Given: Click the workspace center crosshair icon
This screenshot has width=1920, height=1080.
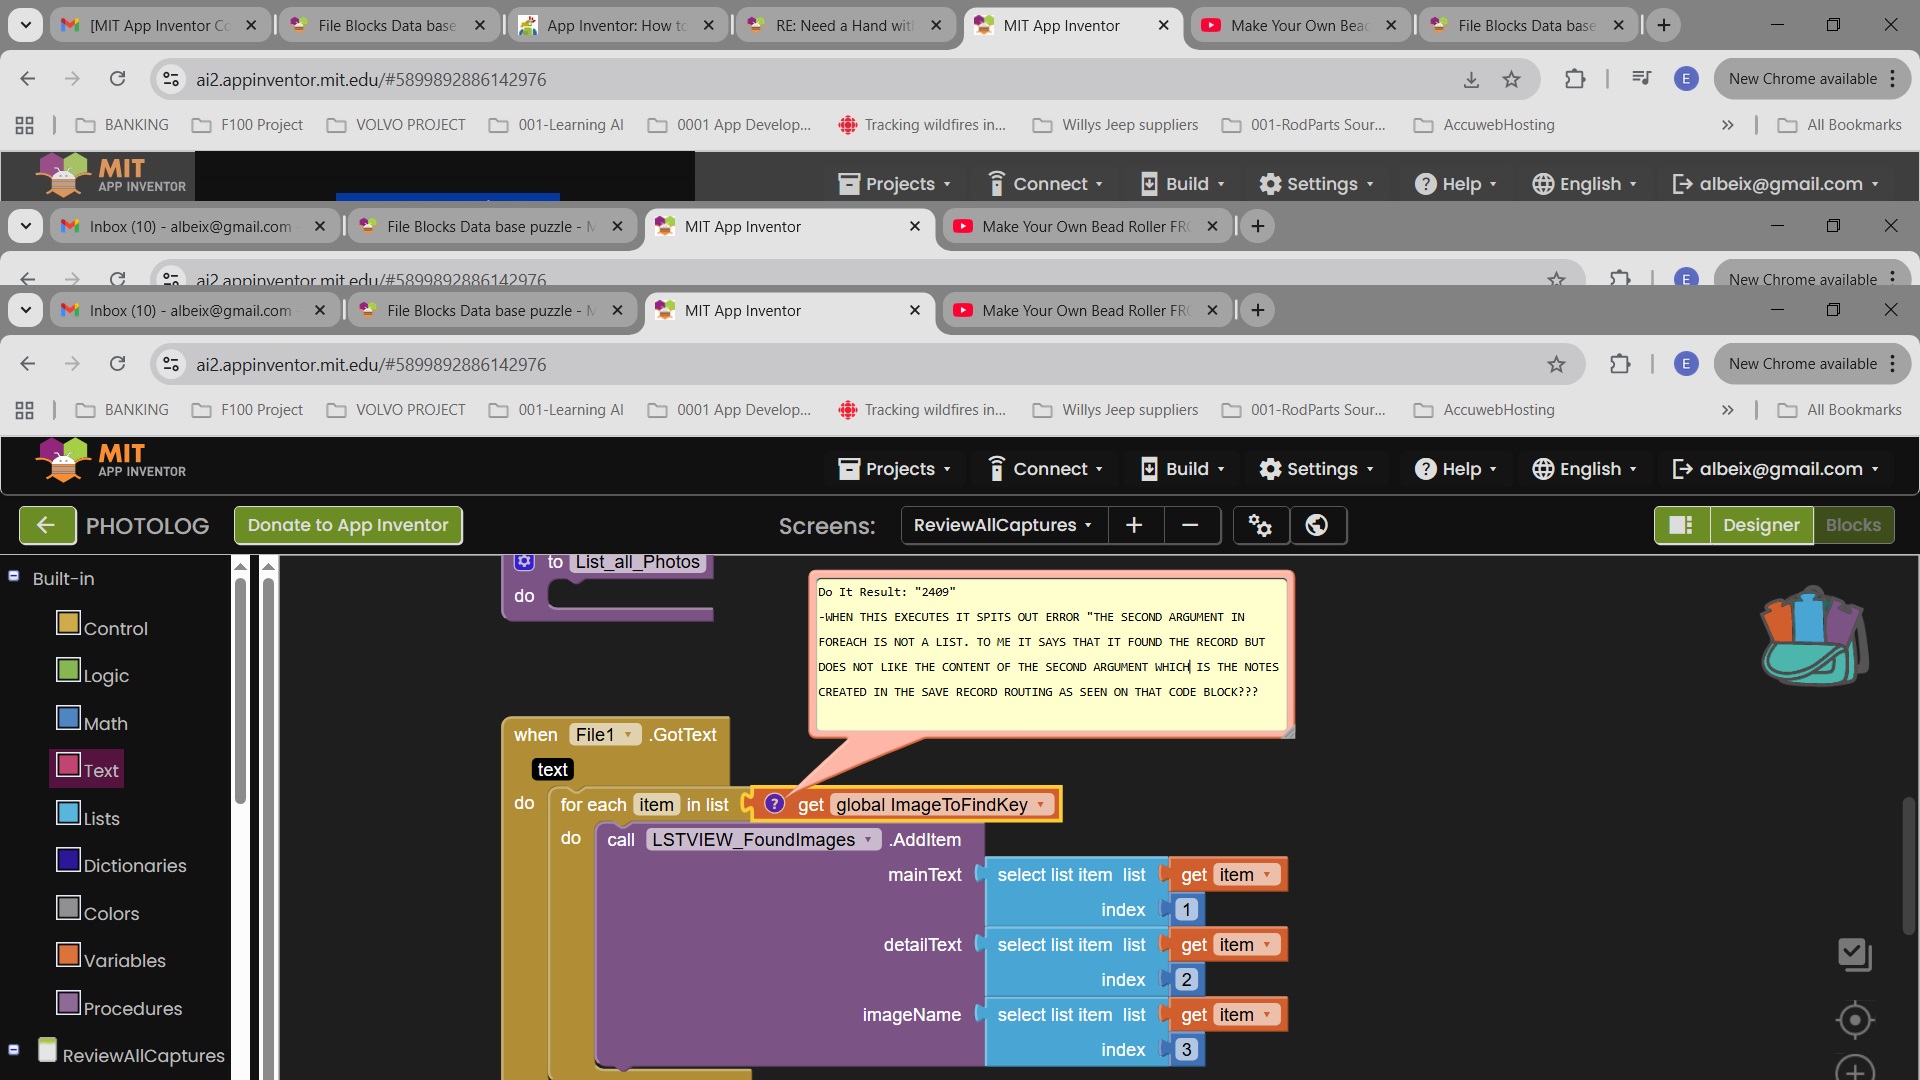Looking at the screenshot, I should [1855, 1019].
